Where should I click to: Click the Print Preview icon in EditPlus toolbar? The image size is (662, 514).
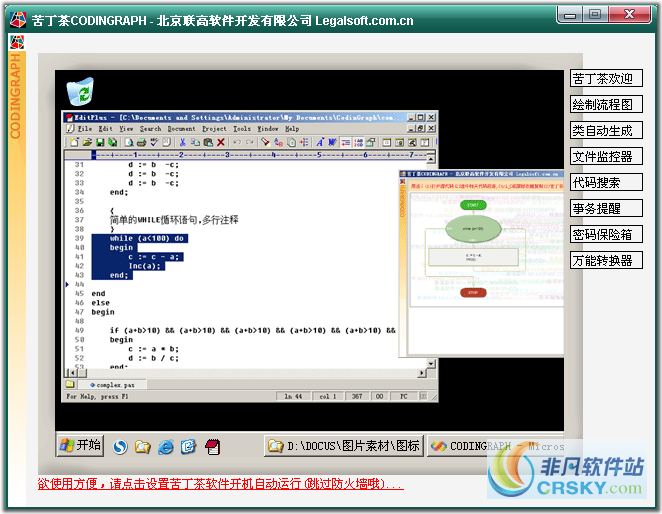(129, 142)
